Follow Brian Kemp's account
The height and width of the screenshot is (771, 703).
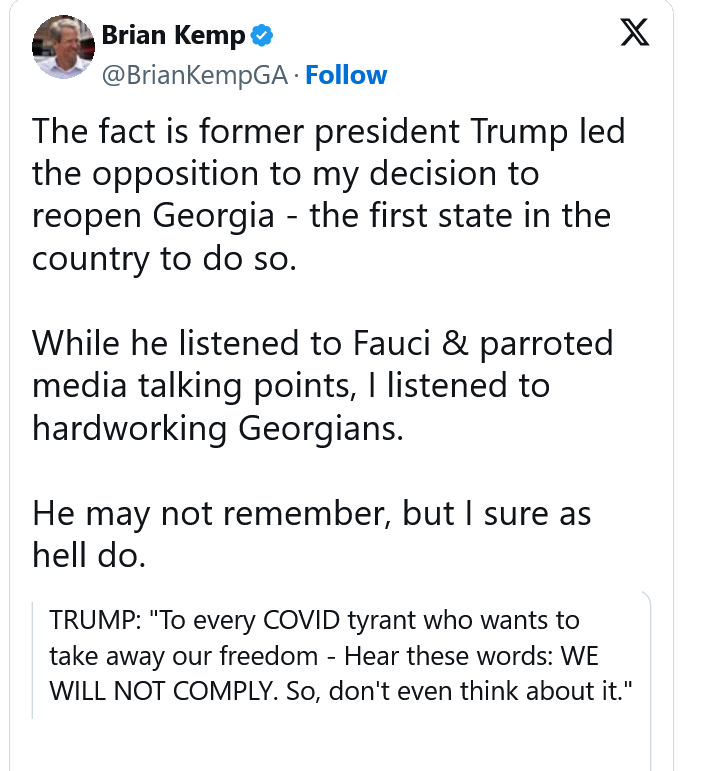pos(346,75)
